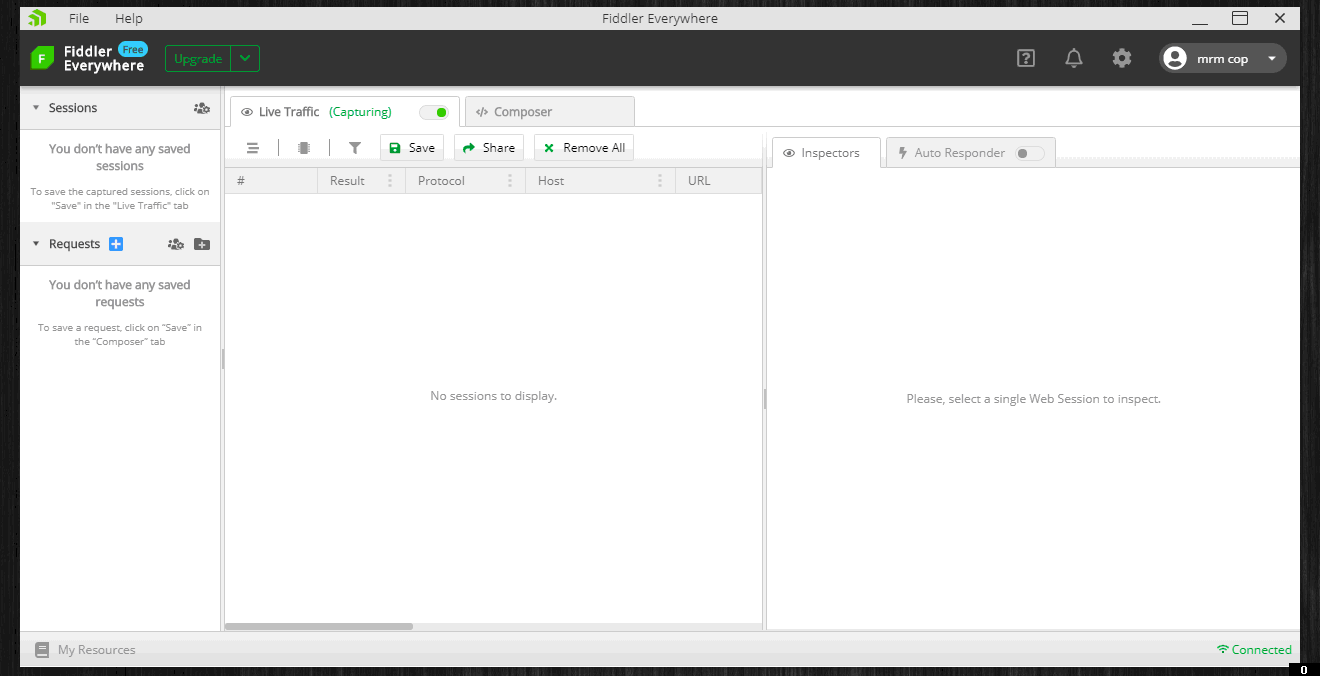Image resolution: width=1320 pixels, height=676 pixels.
Task: Click the lightning bolt icon on Auto Responder
Action: [903, 153]
